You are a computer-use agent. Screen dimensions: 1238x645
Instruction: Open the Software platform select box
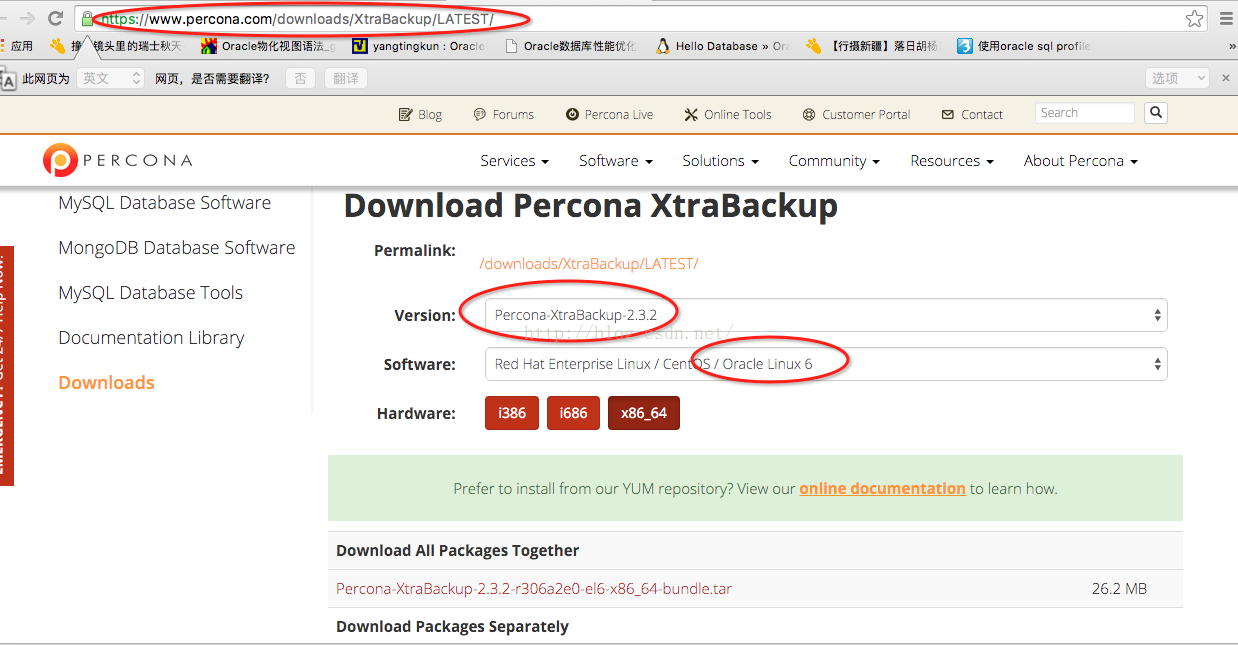click(x=826, y=364)
